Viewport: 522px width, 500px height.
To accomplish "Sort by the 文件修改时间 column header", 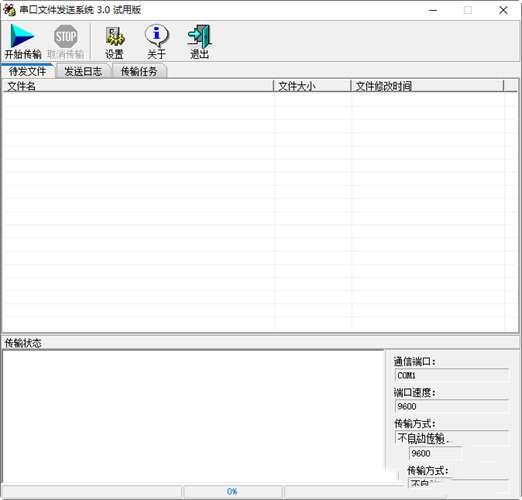I will coord(427,86).
